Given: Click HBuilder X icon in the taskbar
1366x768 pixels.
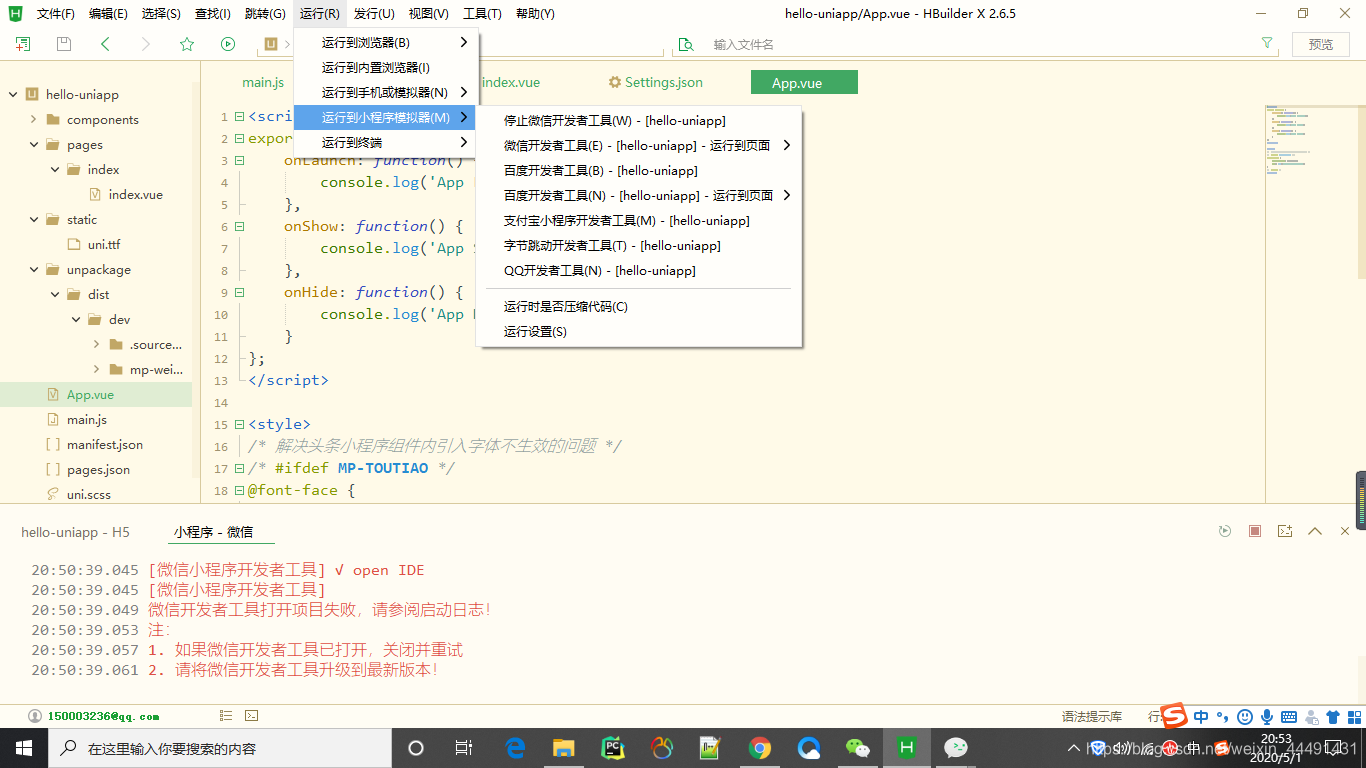Looking at the screenshot, I should pyautogui.click(x=907, y=747).
